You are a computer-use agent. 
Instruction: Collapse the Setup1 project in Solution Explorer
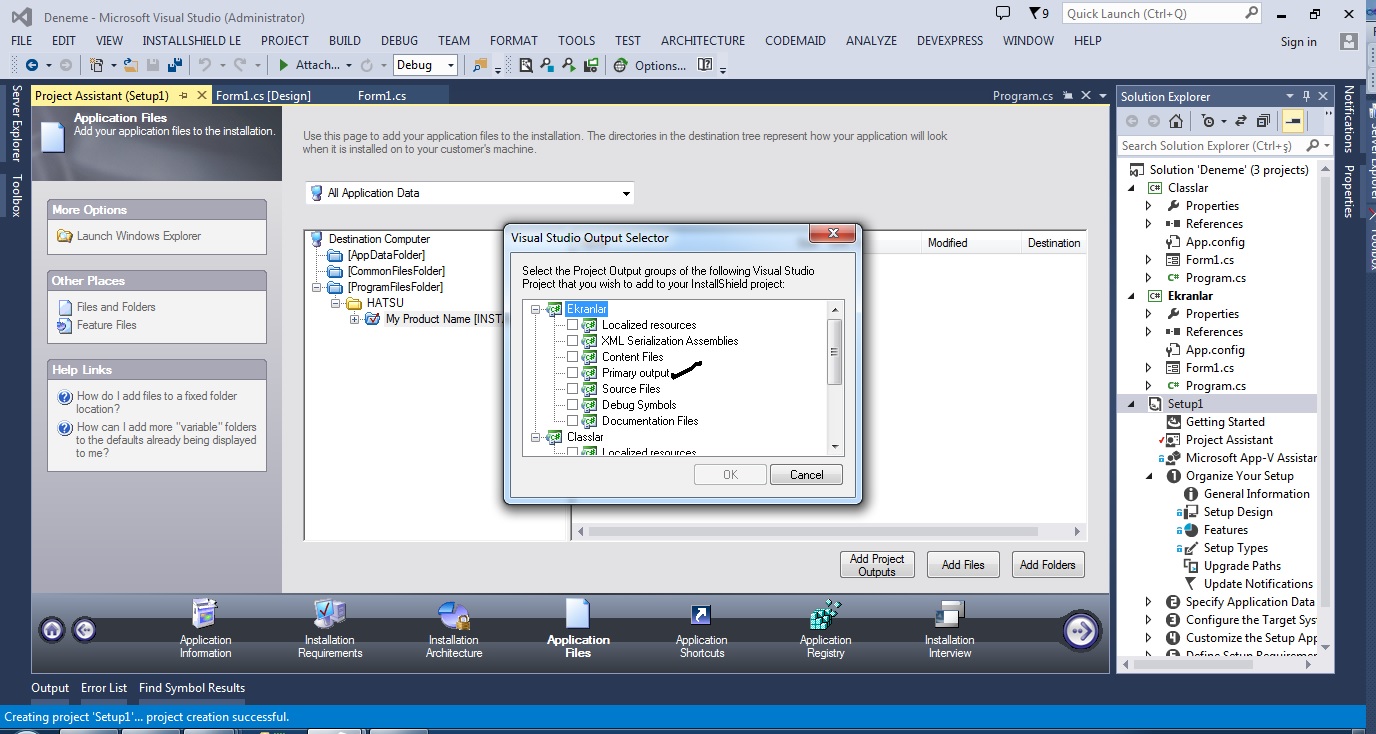[1133, 404]
